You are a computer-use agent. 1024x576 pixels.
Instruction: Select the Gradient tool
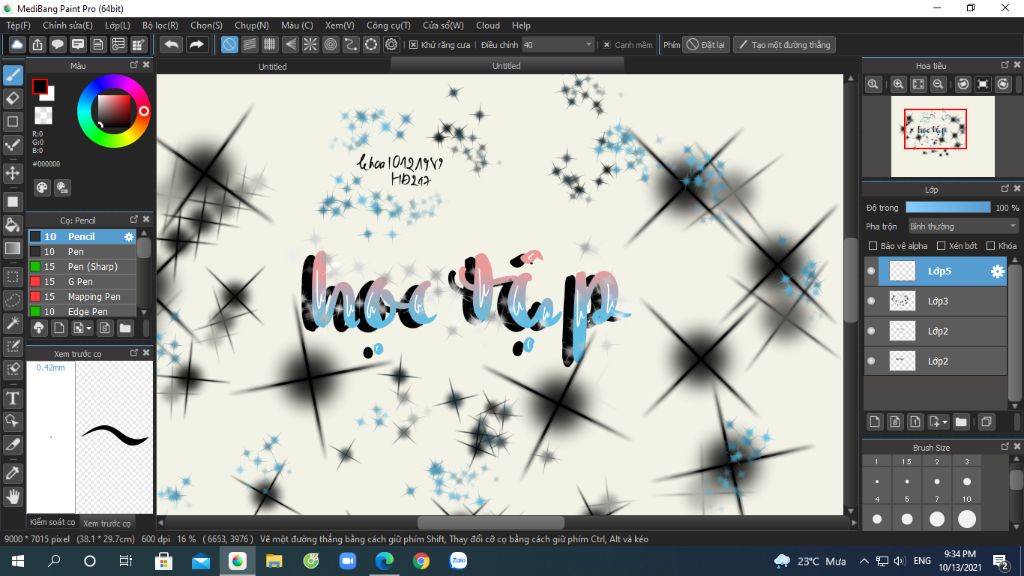click(12, 249)
